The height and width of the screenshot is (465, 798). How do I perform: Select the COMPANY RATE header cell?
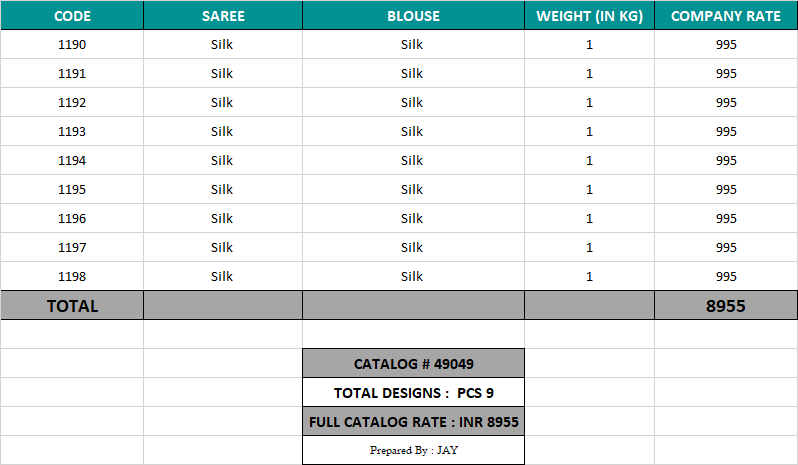tap(726, 16)
